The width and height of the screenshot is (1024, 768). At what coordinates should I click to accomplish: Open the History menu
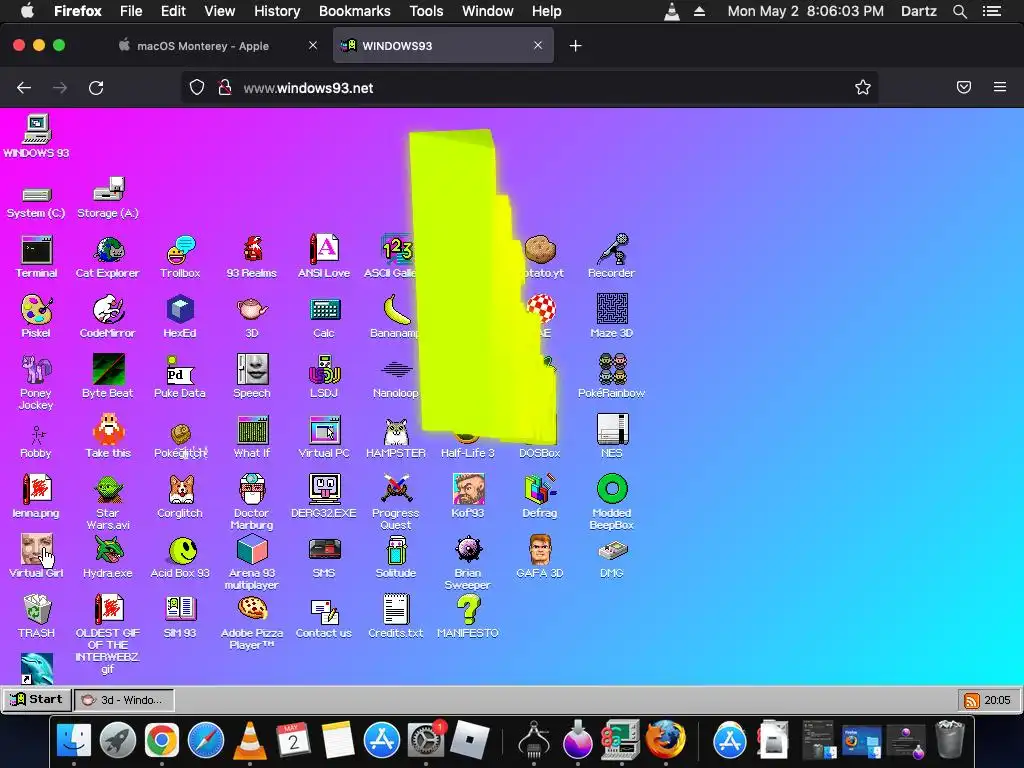(x=277, y=11)
